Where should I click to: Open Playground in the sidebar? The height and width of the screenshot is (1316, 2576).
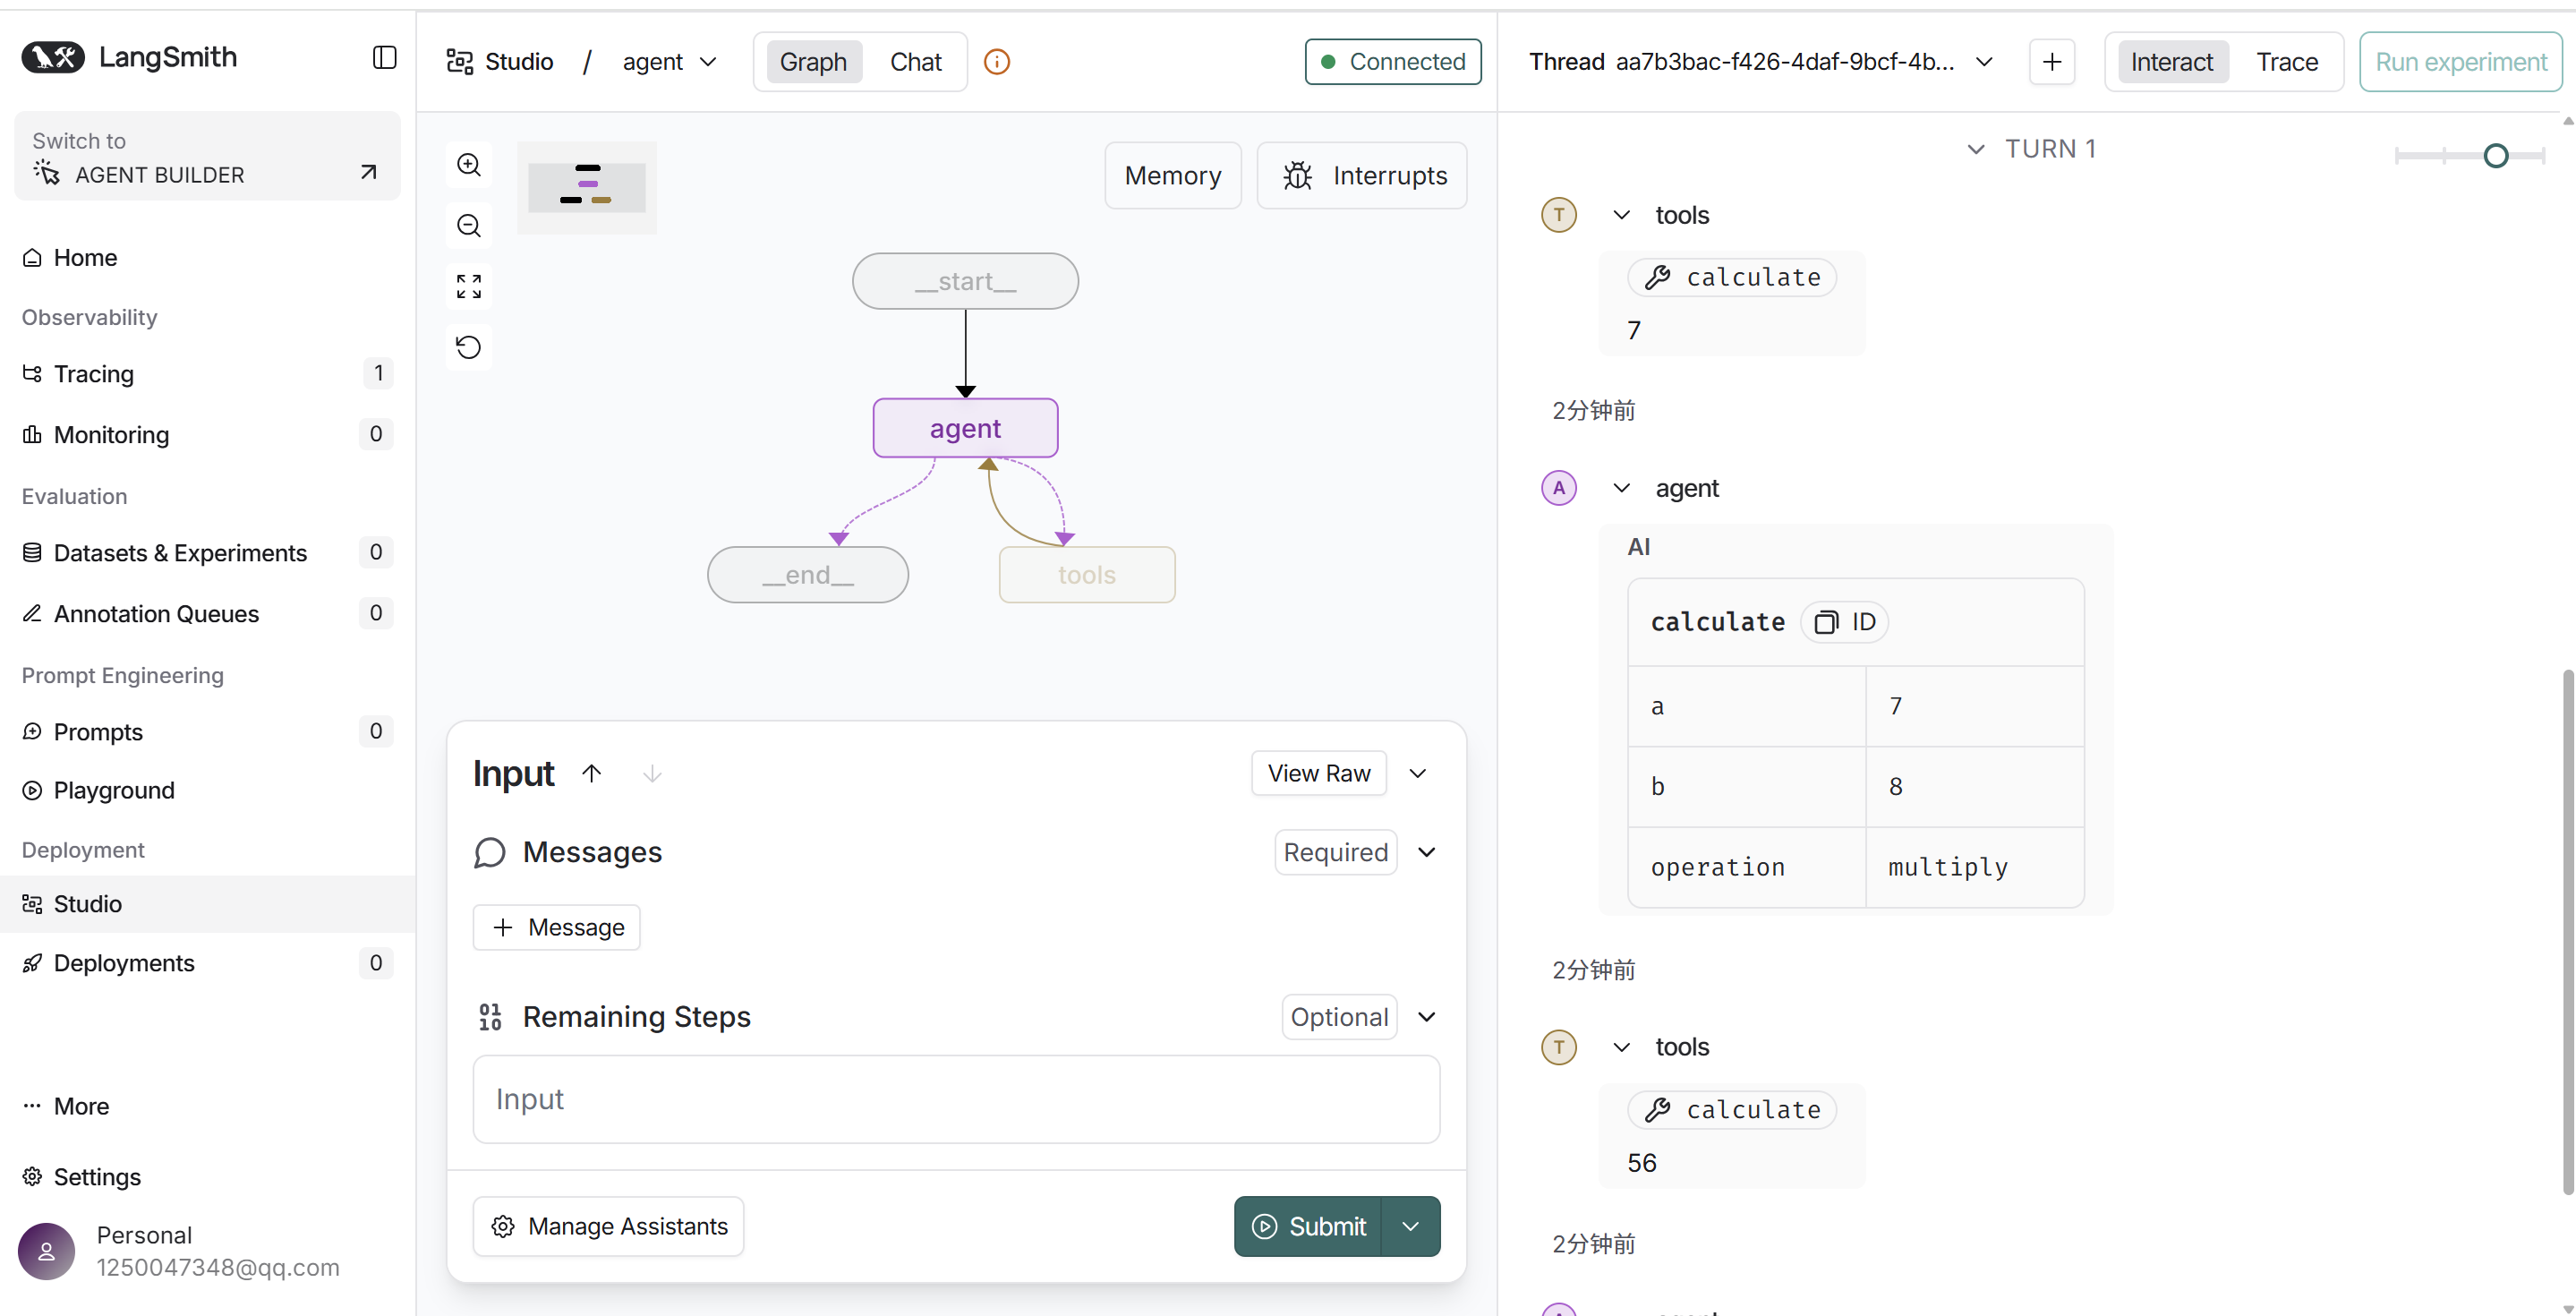[114, 790]
